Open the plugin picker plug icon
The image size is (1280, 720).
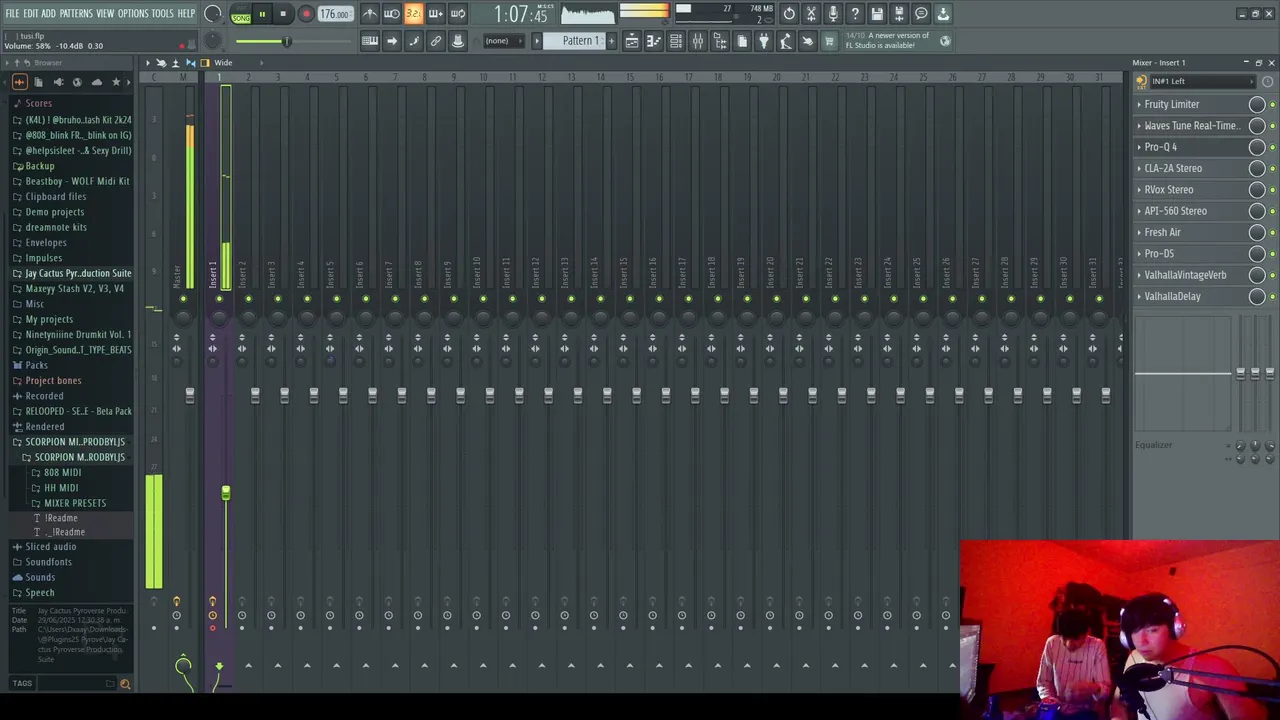(x=764, y=41)
